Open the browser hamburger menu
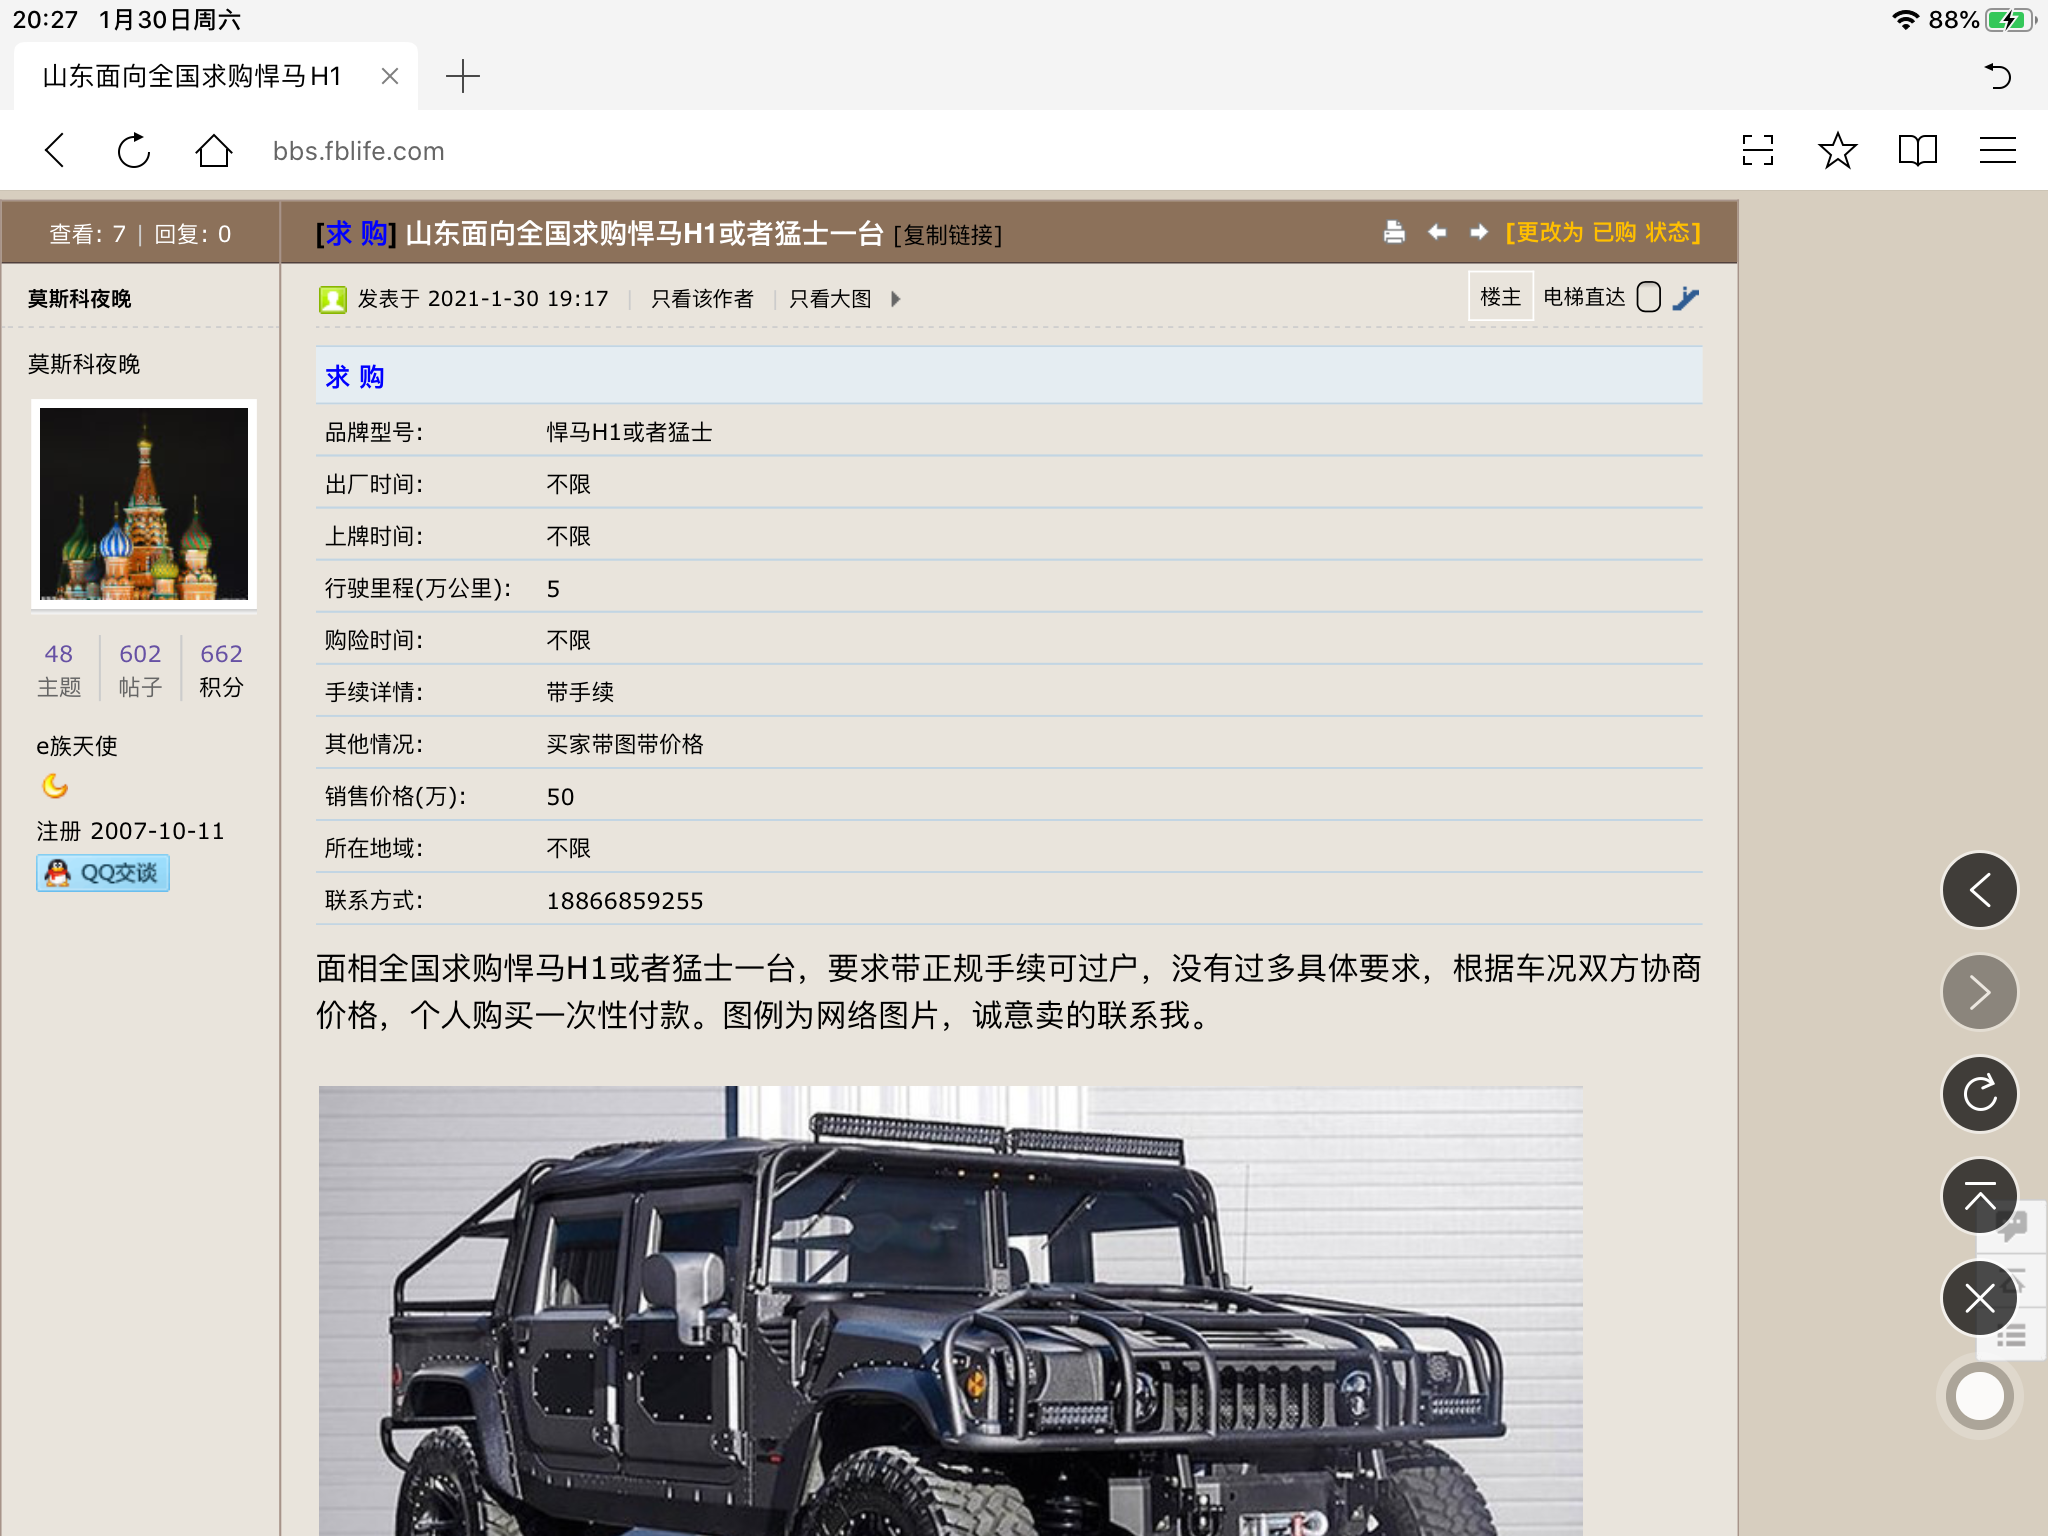Screen dimensions: 2048x1536 click(1997, 151)
